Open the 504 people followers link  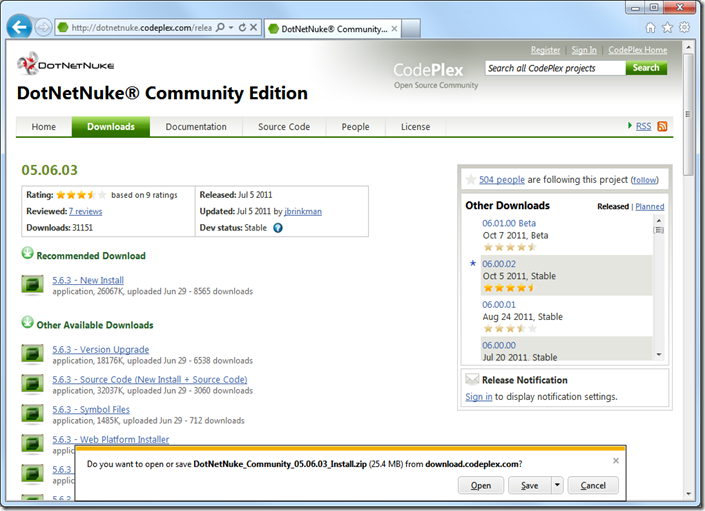coord(502,179)
